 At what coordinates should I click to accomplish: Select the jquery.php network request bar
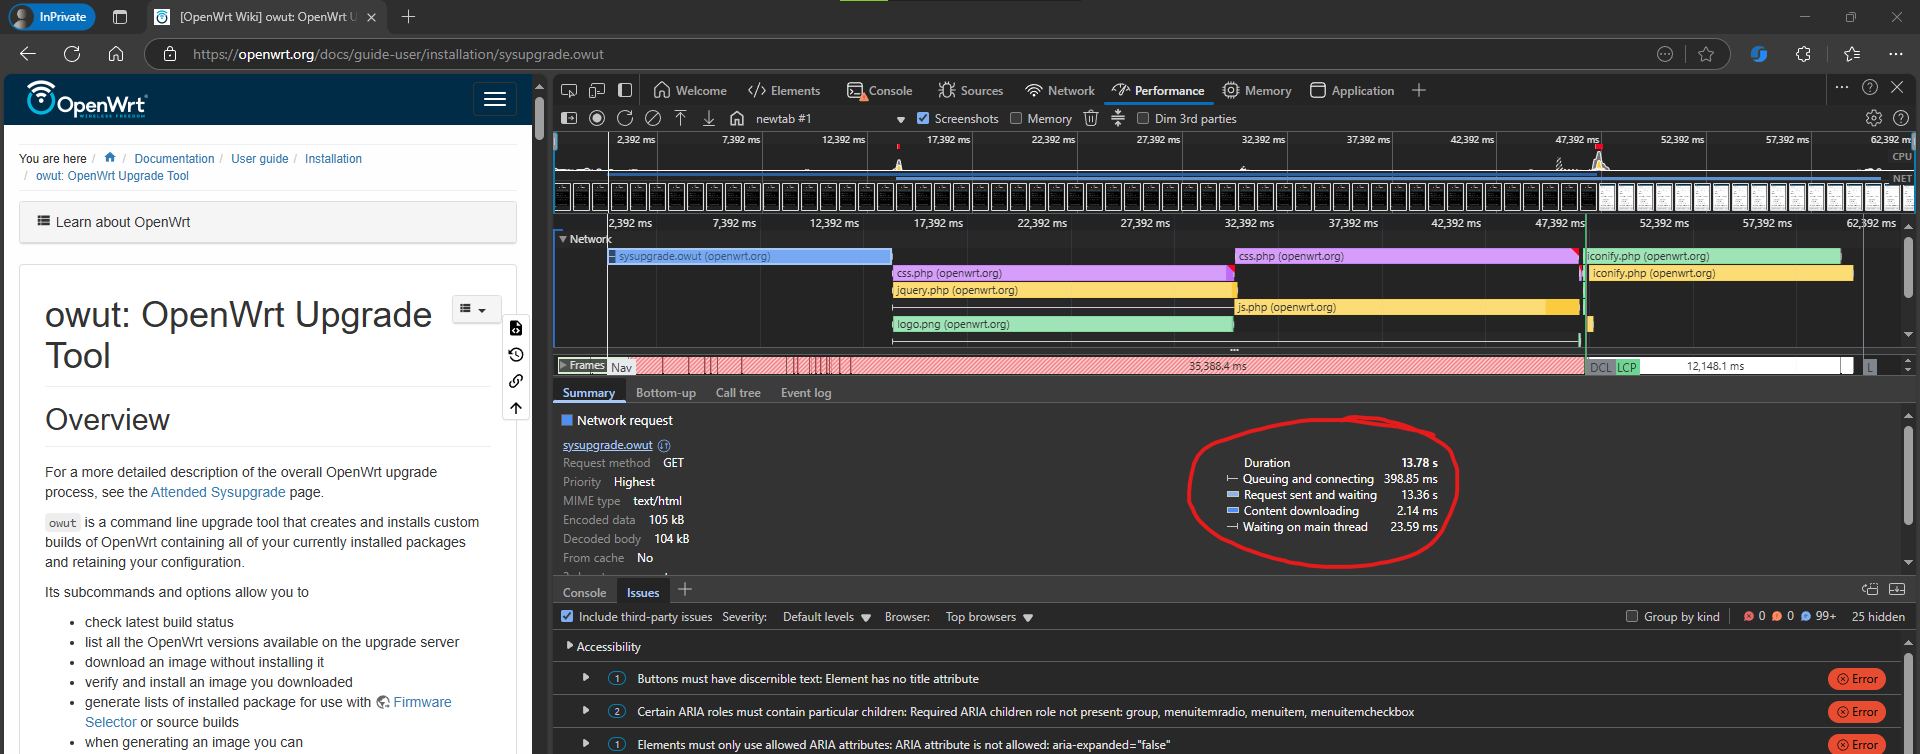pyautogui.click(x=1065, y=290)
